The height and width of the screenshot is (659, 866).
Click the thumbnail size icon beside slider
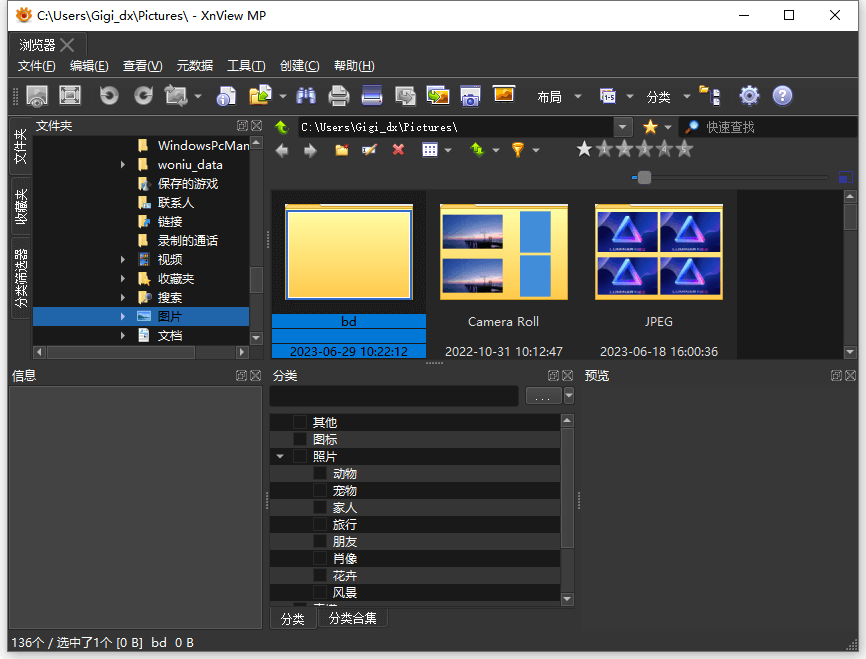(x=845, y=177)
